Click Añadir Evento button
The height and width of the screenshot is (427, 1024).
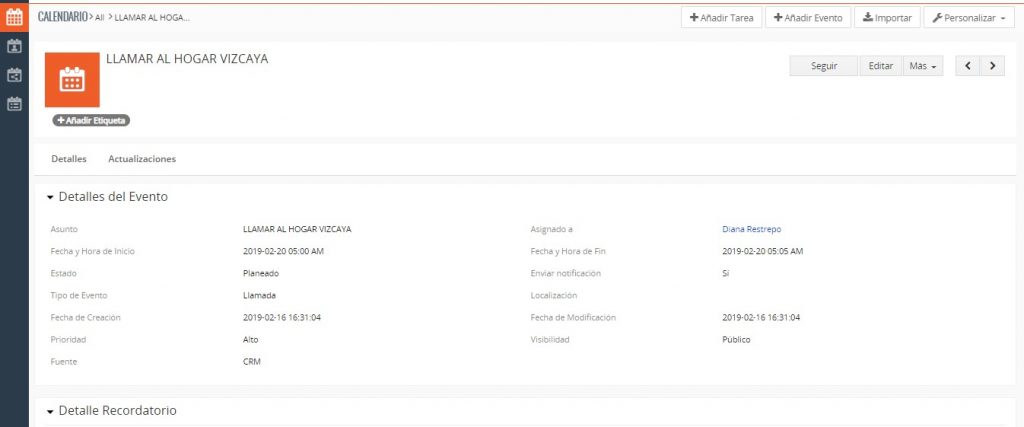(x=808, y=18)
